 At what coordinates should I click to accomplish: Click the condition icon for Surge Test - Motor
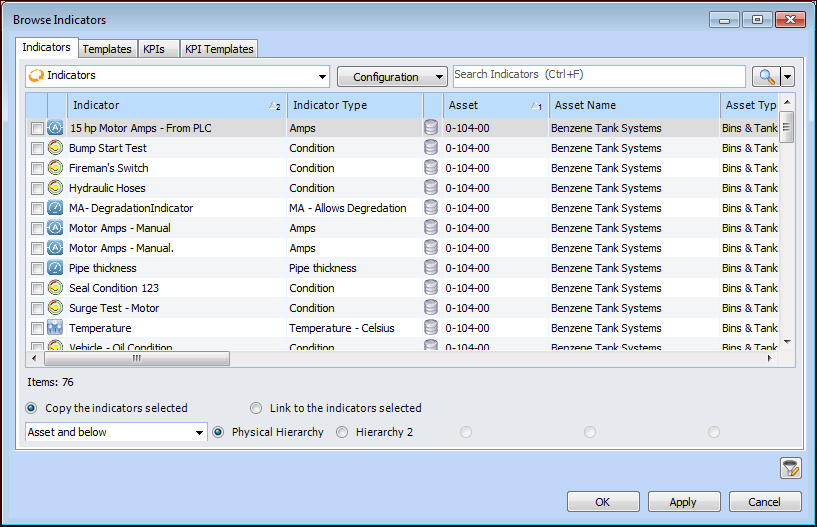[x=55, y=308]
